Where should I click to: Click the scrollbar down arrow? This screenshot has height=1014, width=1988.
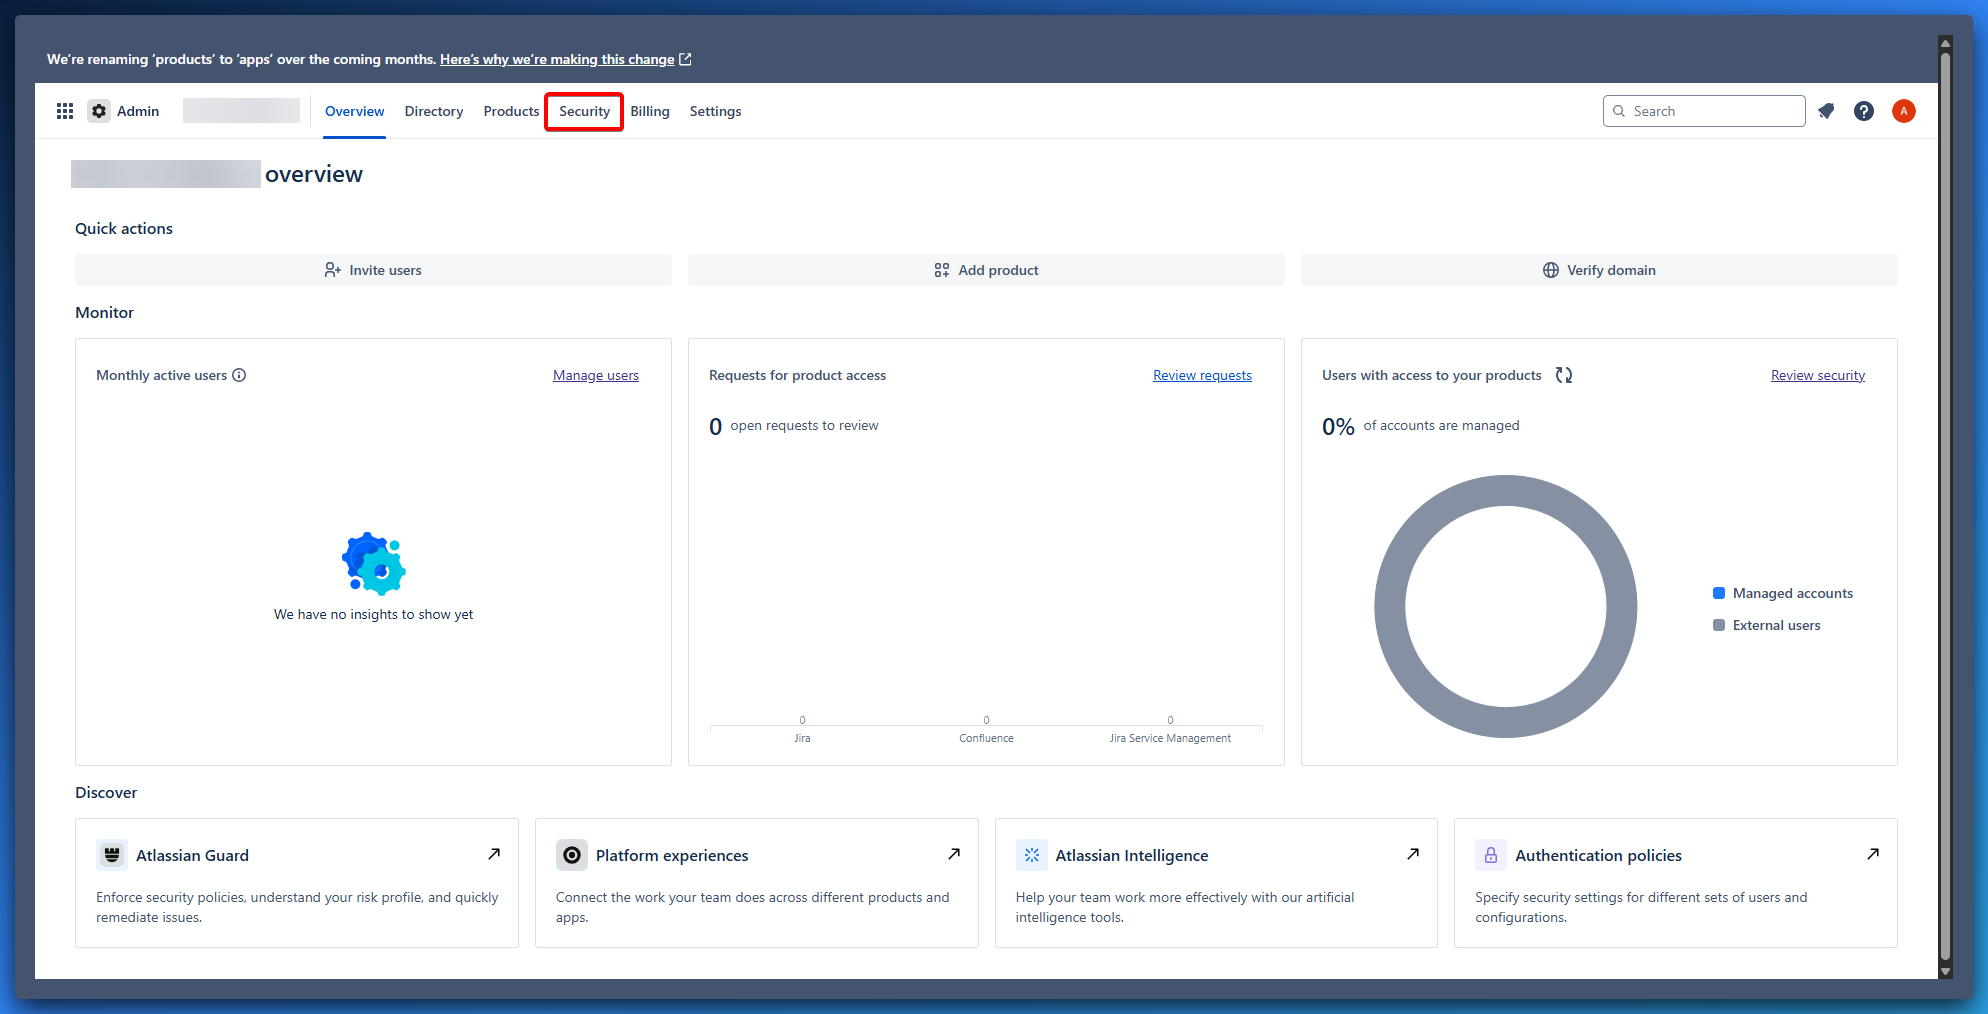click(x=1945, y=971)
